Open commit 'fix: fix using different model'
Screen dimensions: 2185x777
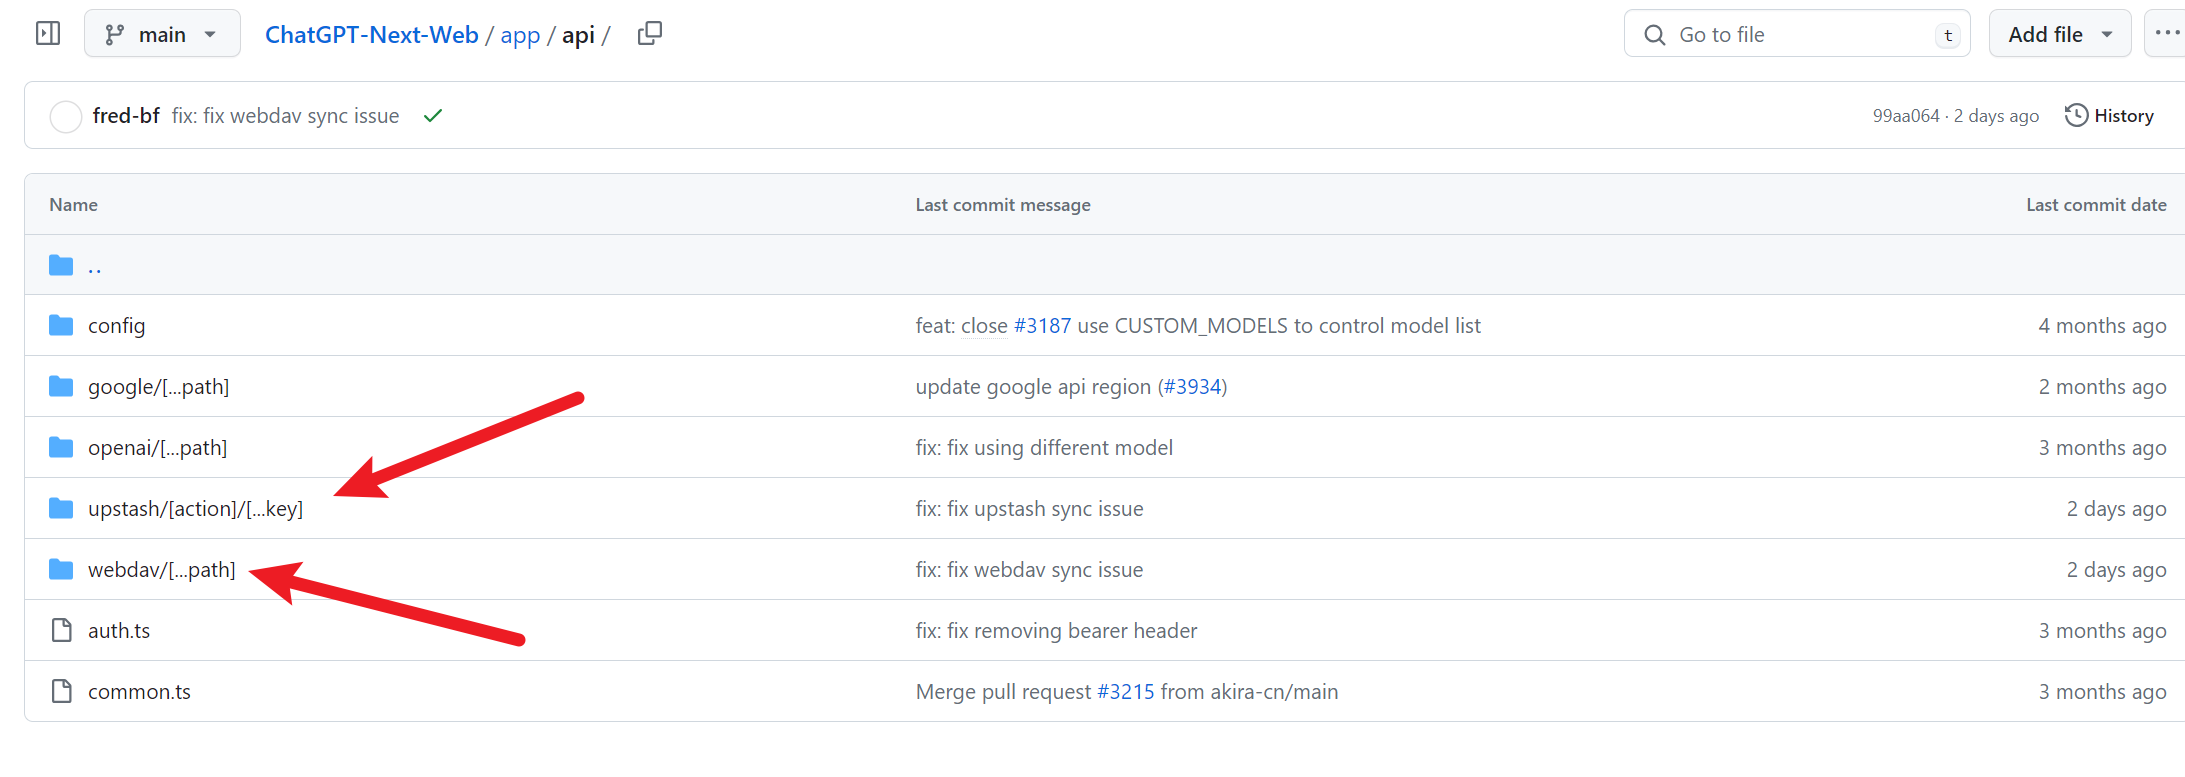[1044, 448]
